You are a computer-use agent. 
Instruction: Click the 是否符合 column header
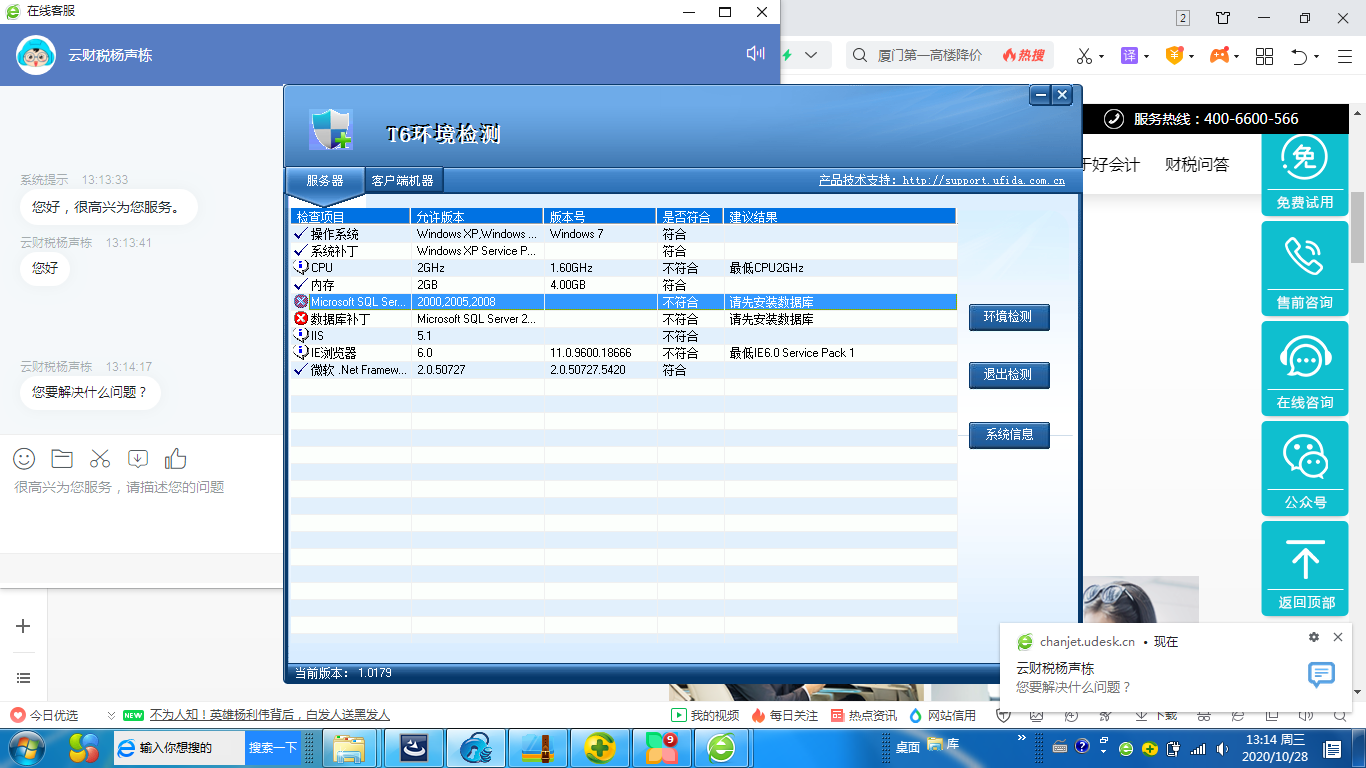(x=690, y=216)
